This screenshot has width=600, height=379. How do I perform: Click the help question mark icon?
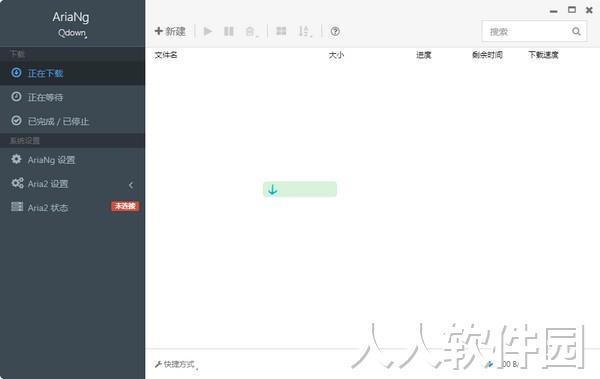[335, 31]
